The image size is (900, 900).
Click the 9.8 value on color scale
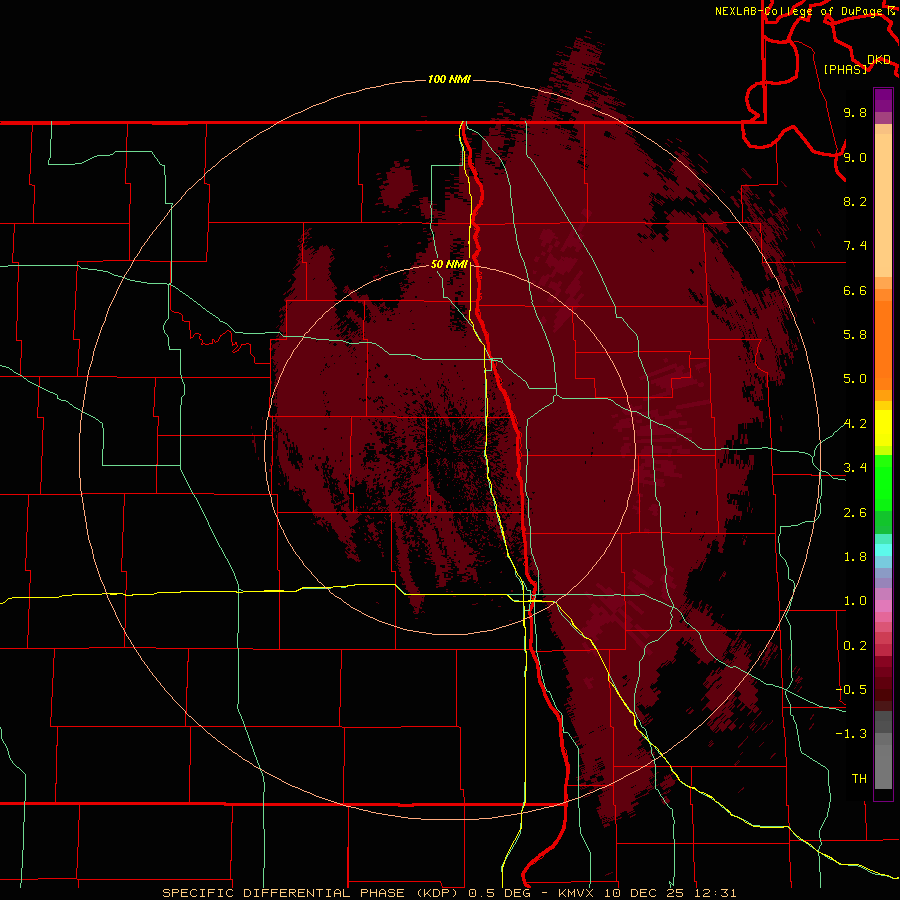point(855,112)
